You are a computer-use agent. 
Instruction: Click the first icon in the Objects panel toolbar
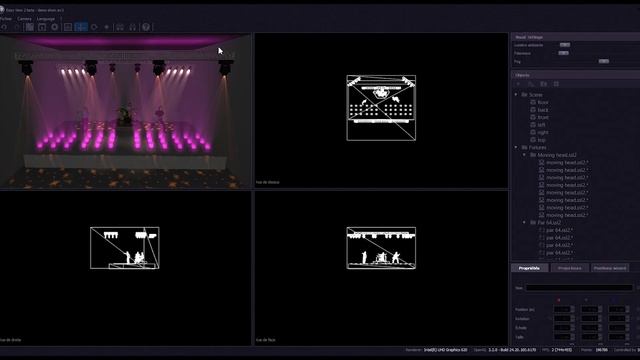(519, 84)
